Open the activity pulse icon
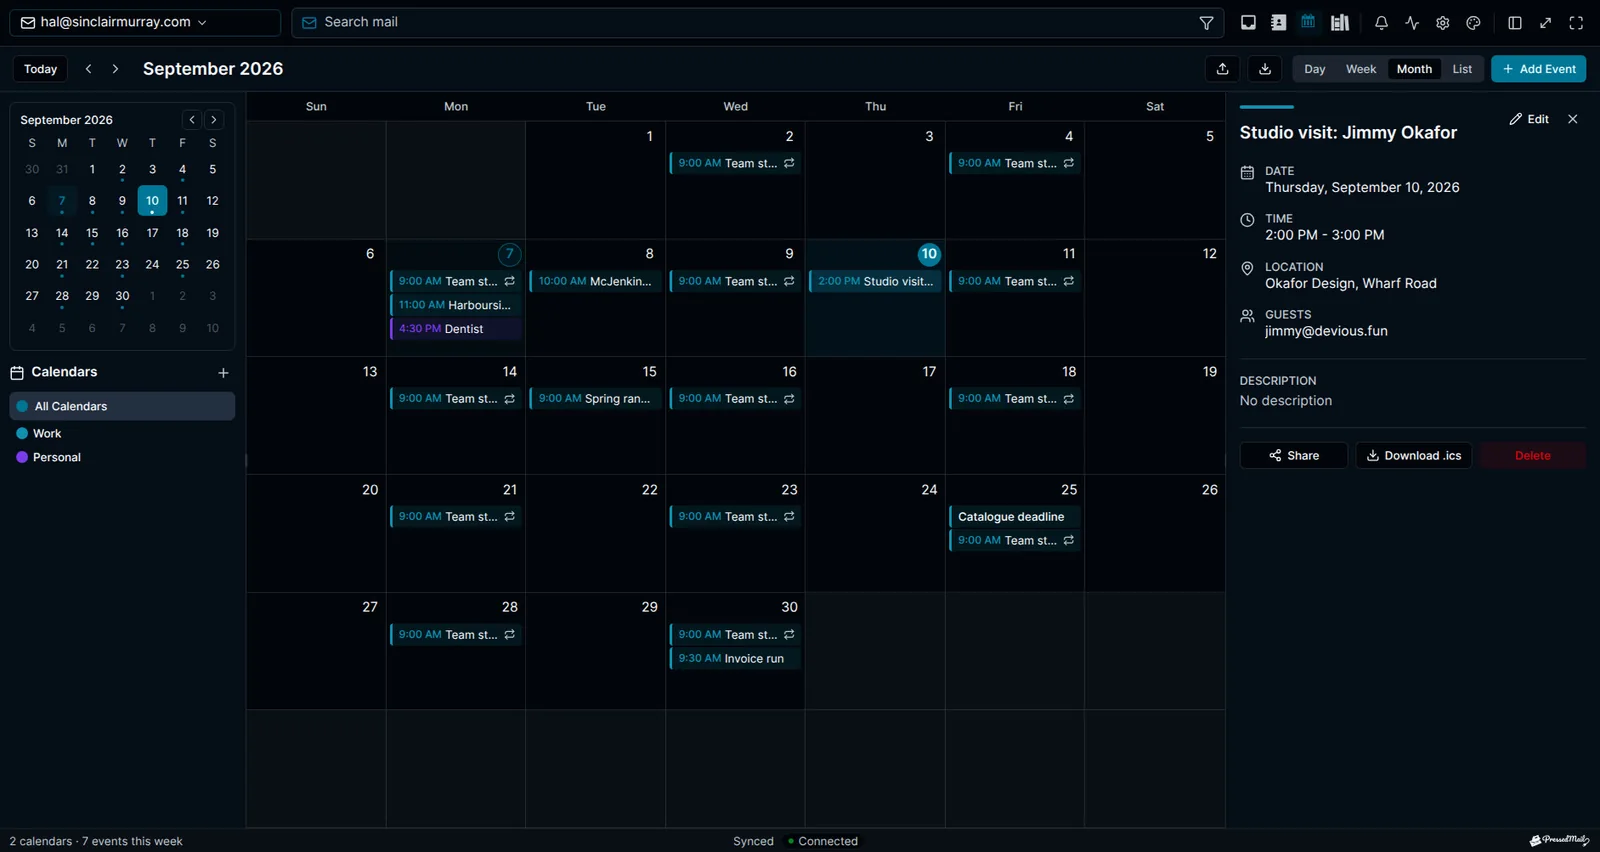The image size is (1600, 852). click(x=1412, y=23)
